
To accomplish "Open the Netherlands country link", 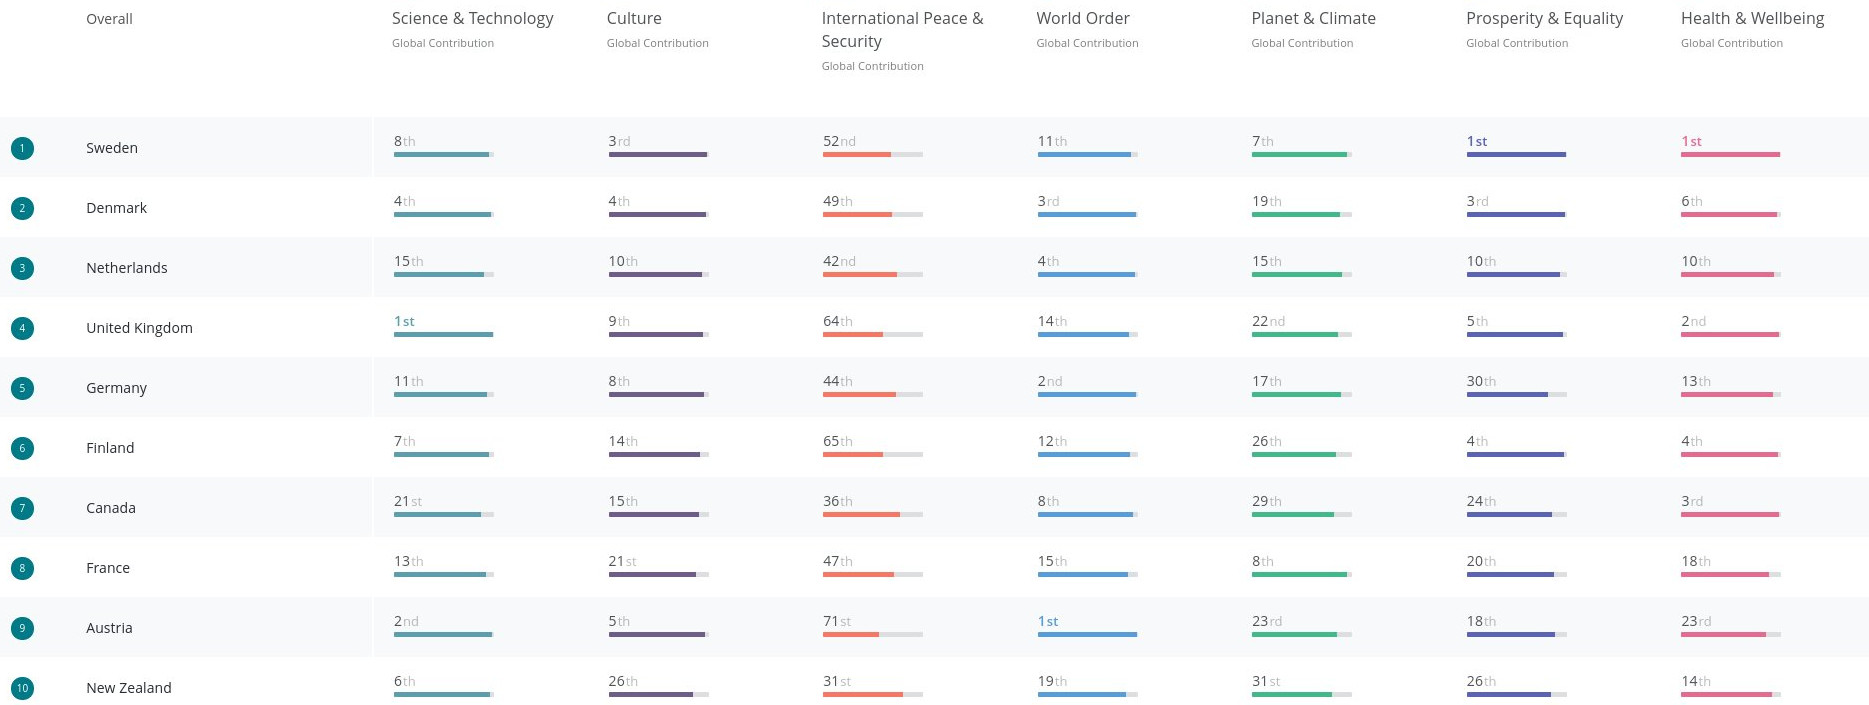I will pyautogui.click(x=127, y=268).
